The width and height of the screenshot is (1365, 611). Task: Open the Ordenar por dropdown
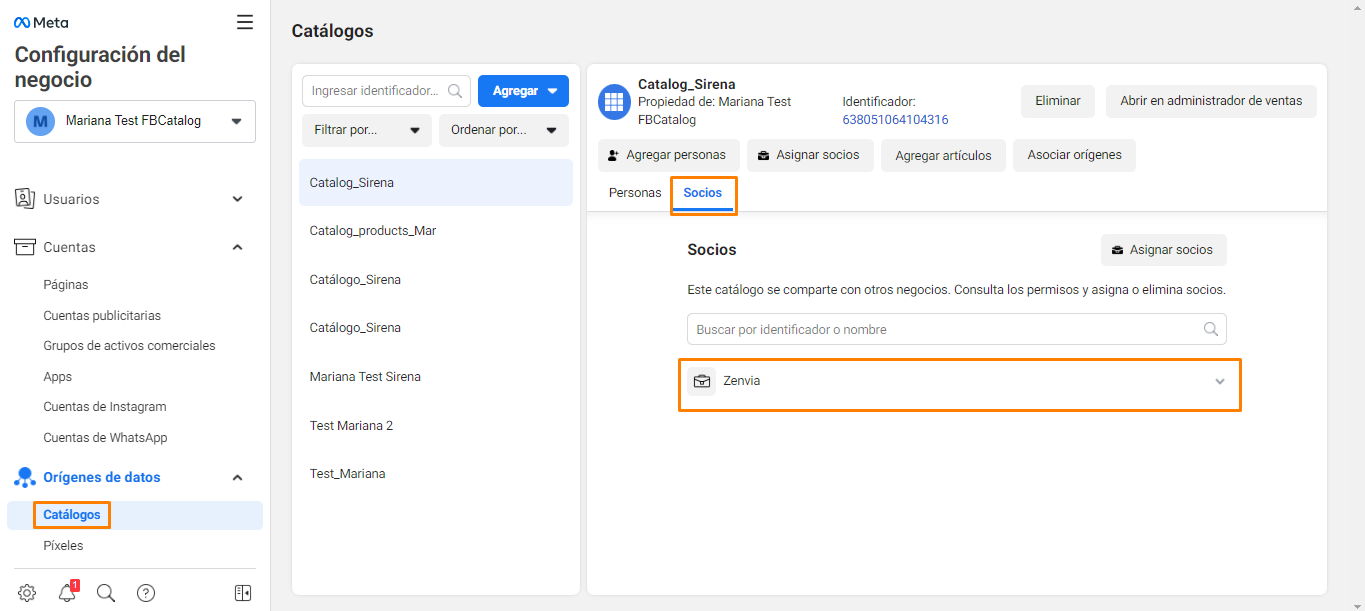504,130
